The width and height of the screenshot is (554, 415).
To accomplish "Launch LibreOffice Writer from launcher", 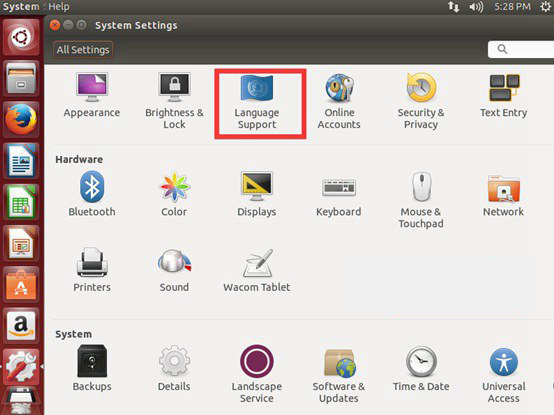I will coord(21,161).
